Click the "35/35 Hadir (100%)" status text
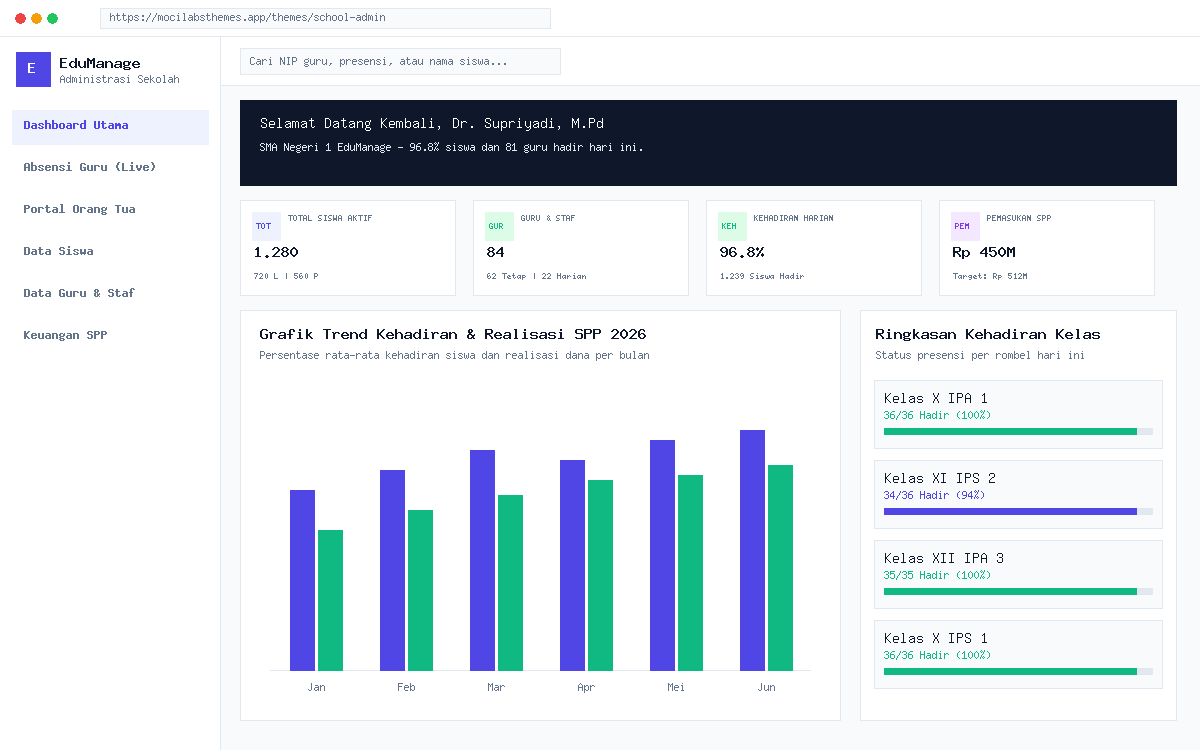This screenshot has height=750, width=1200. [937, 575]
